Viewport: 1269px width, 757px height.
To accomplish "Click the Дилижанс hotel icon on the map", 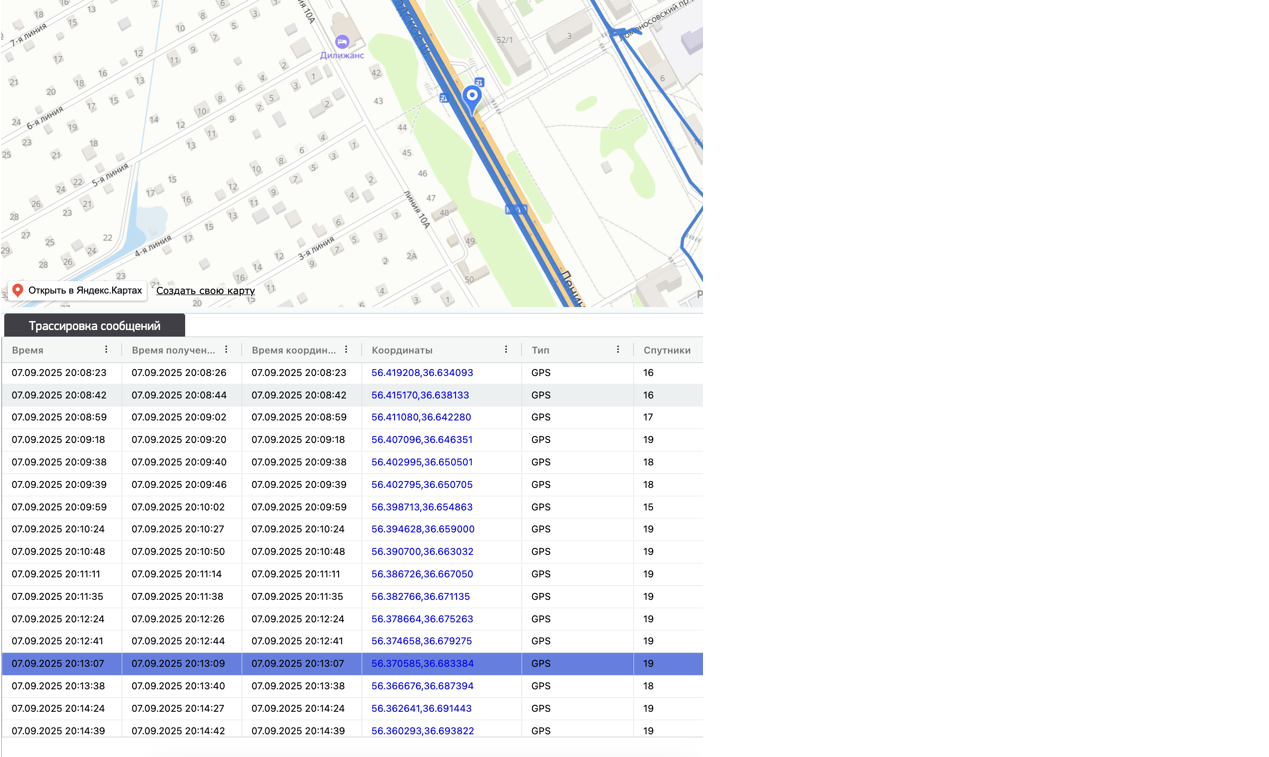I will tap(342, 42).
